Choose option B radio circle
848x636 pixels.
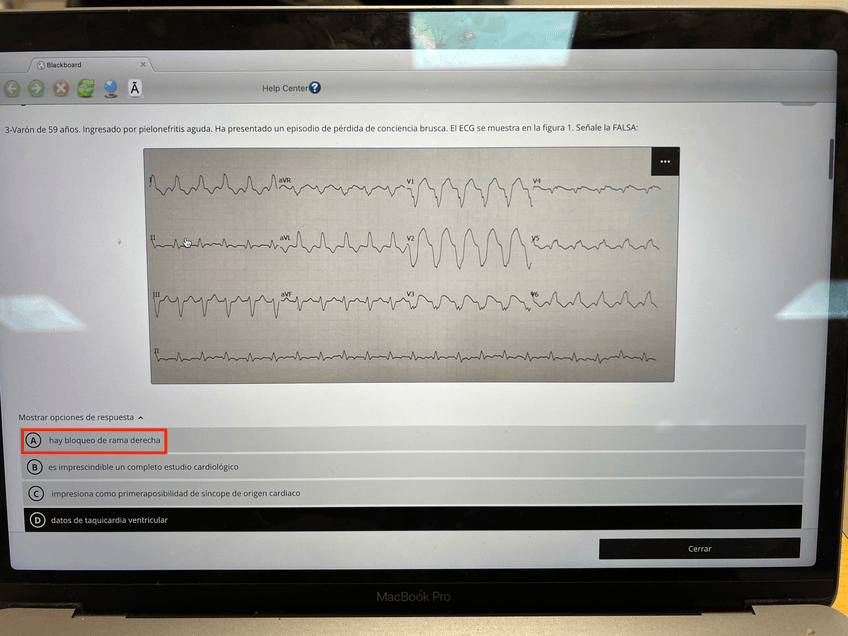click(35, 467)
